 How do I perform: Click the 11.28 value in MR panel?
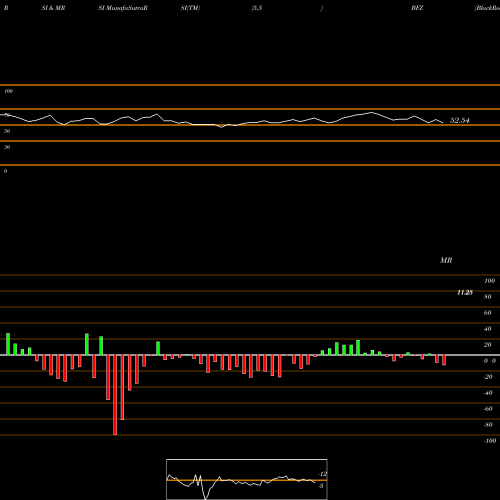click(465, 293)
